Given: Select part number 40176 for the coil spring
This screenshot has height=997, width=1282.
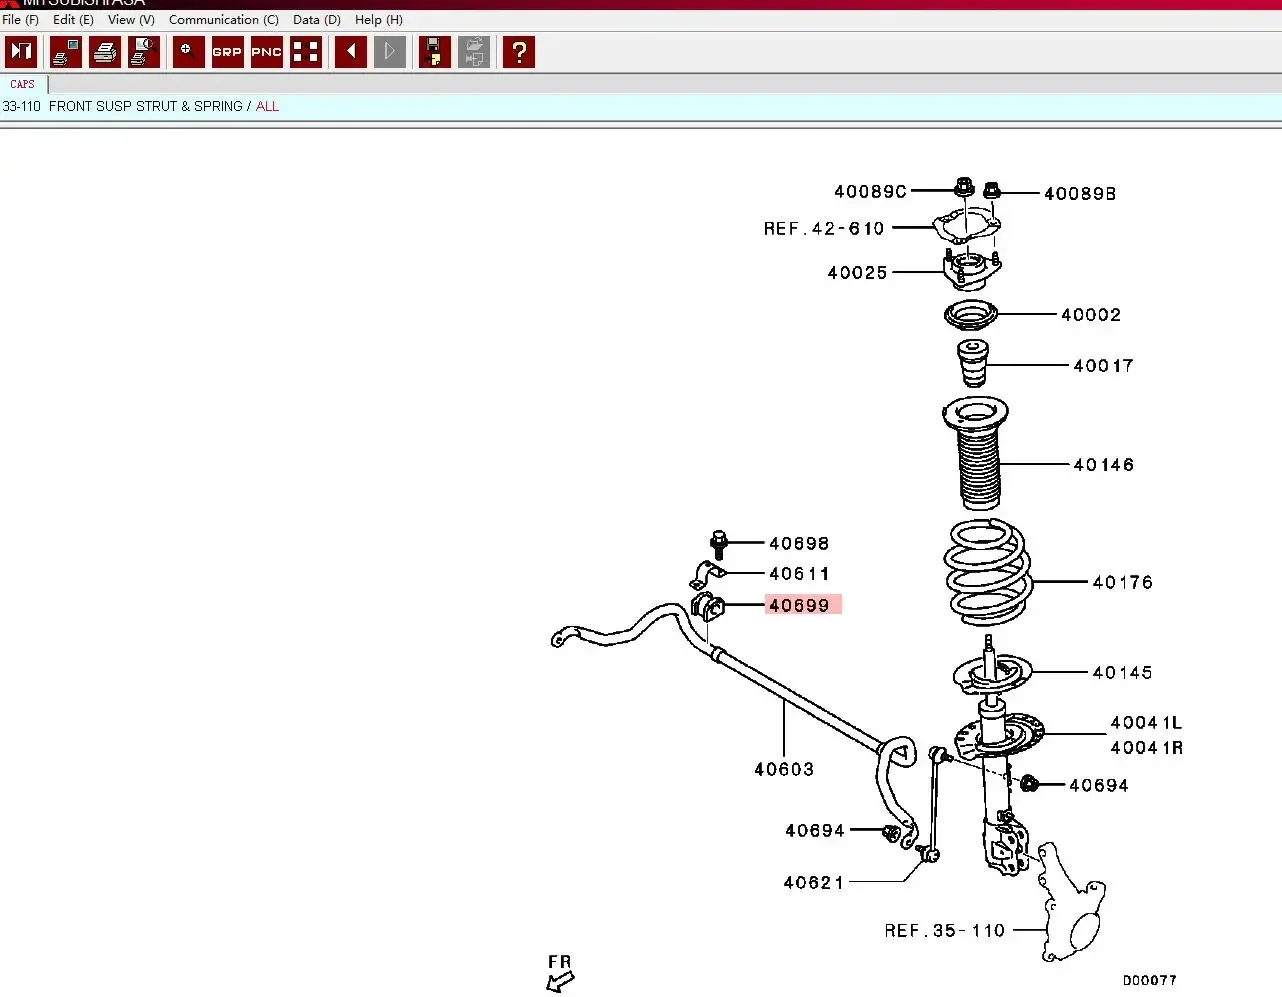Looking at the screenshot, I should click(1122, 582).
